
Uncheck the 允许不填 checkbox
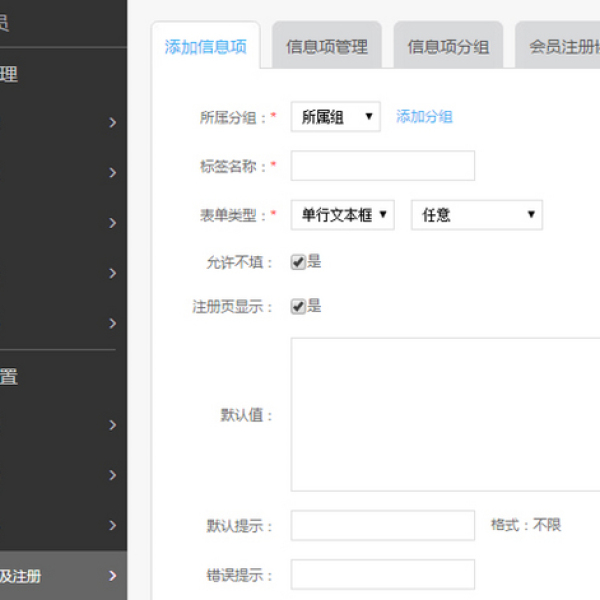pos(298,262)
